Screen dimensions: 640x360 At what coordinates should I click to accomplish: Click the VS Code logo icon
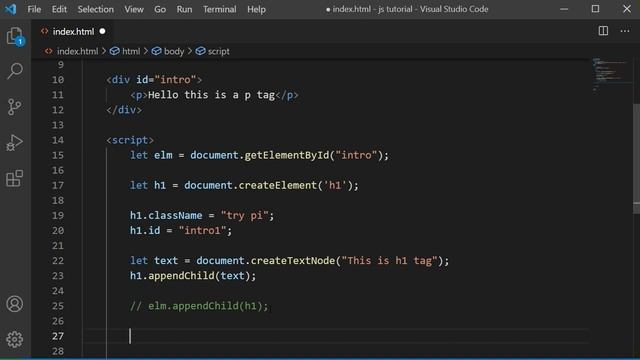click(x=10, y=9)
